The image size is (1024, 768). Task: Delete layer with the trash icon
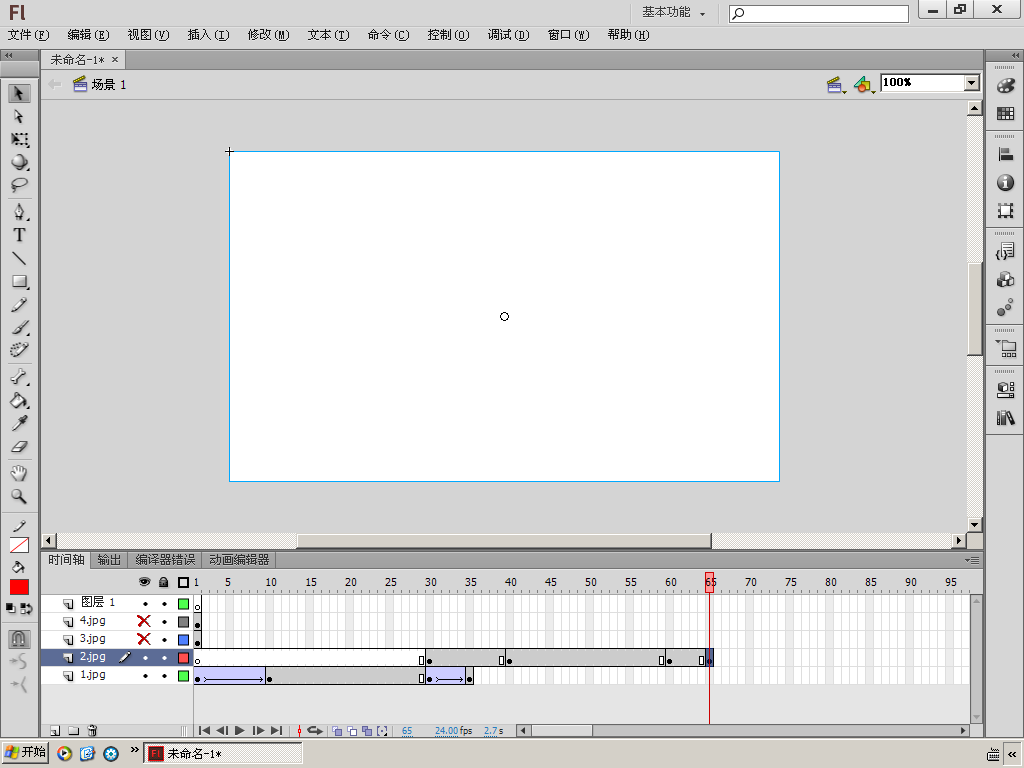pyautogui.click(x=92, y=731)
